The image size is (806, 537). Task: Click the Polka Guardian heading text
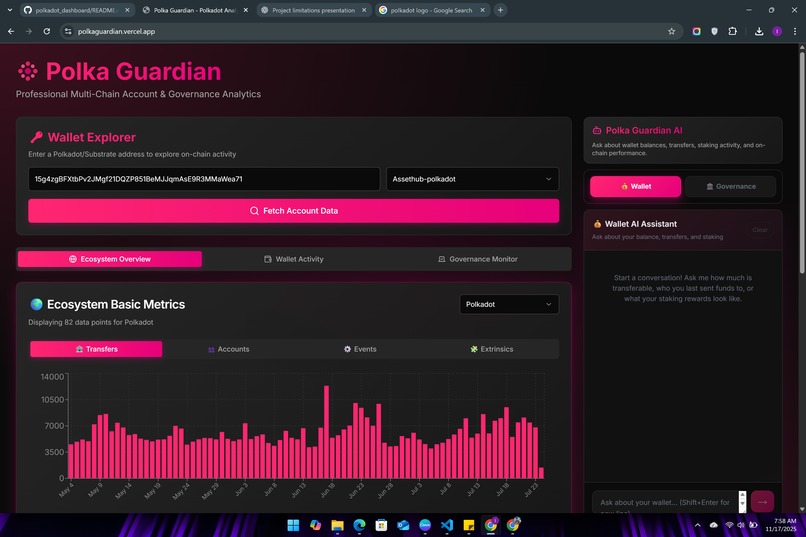tap(133, 71)
